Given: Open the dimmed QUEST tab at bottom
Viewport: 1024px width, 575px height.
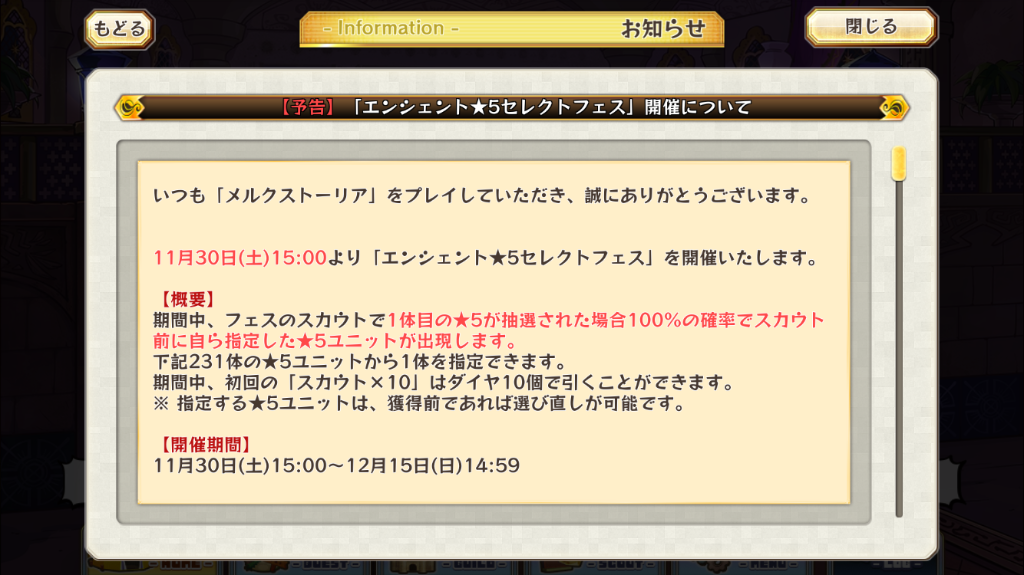Looking at the screenshot, I should [x=327, y=565].
